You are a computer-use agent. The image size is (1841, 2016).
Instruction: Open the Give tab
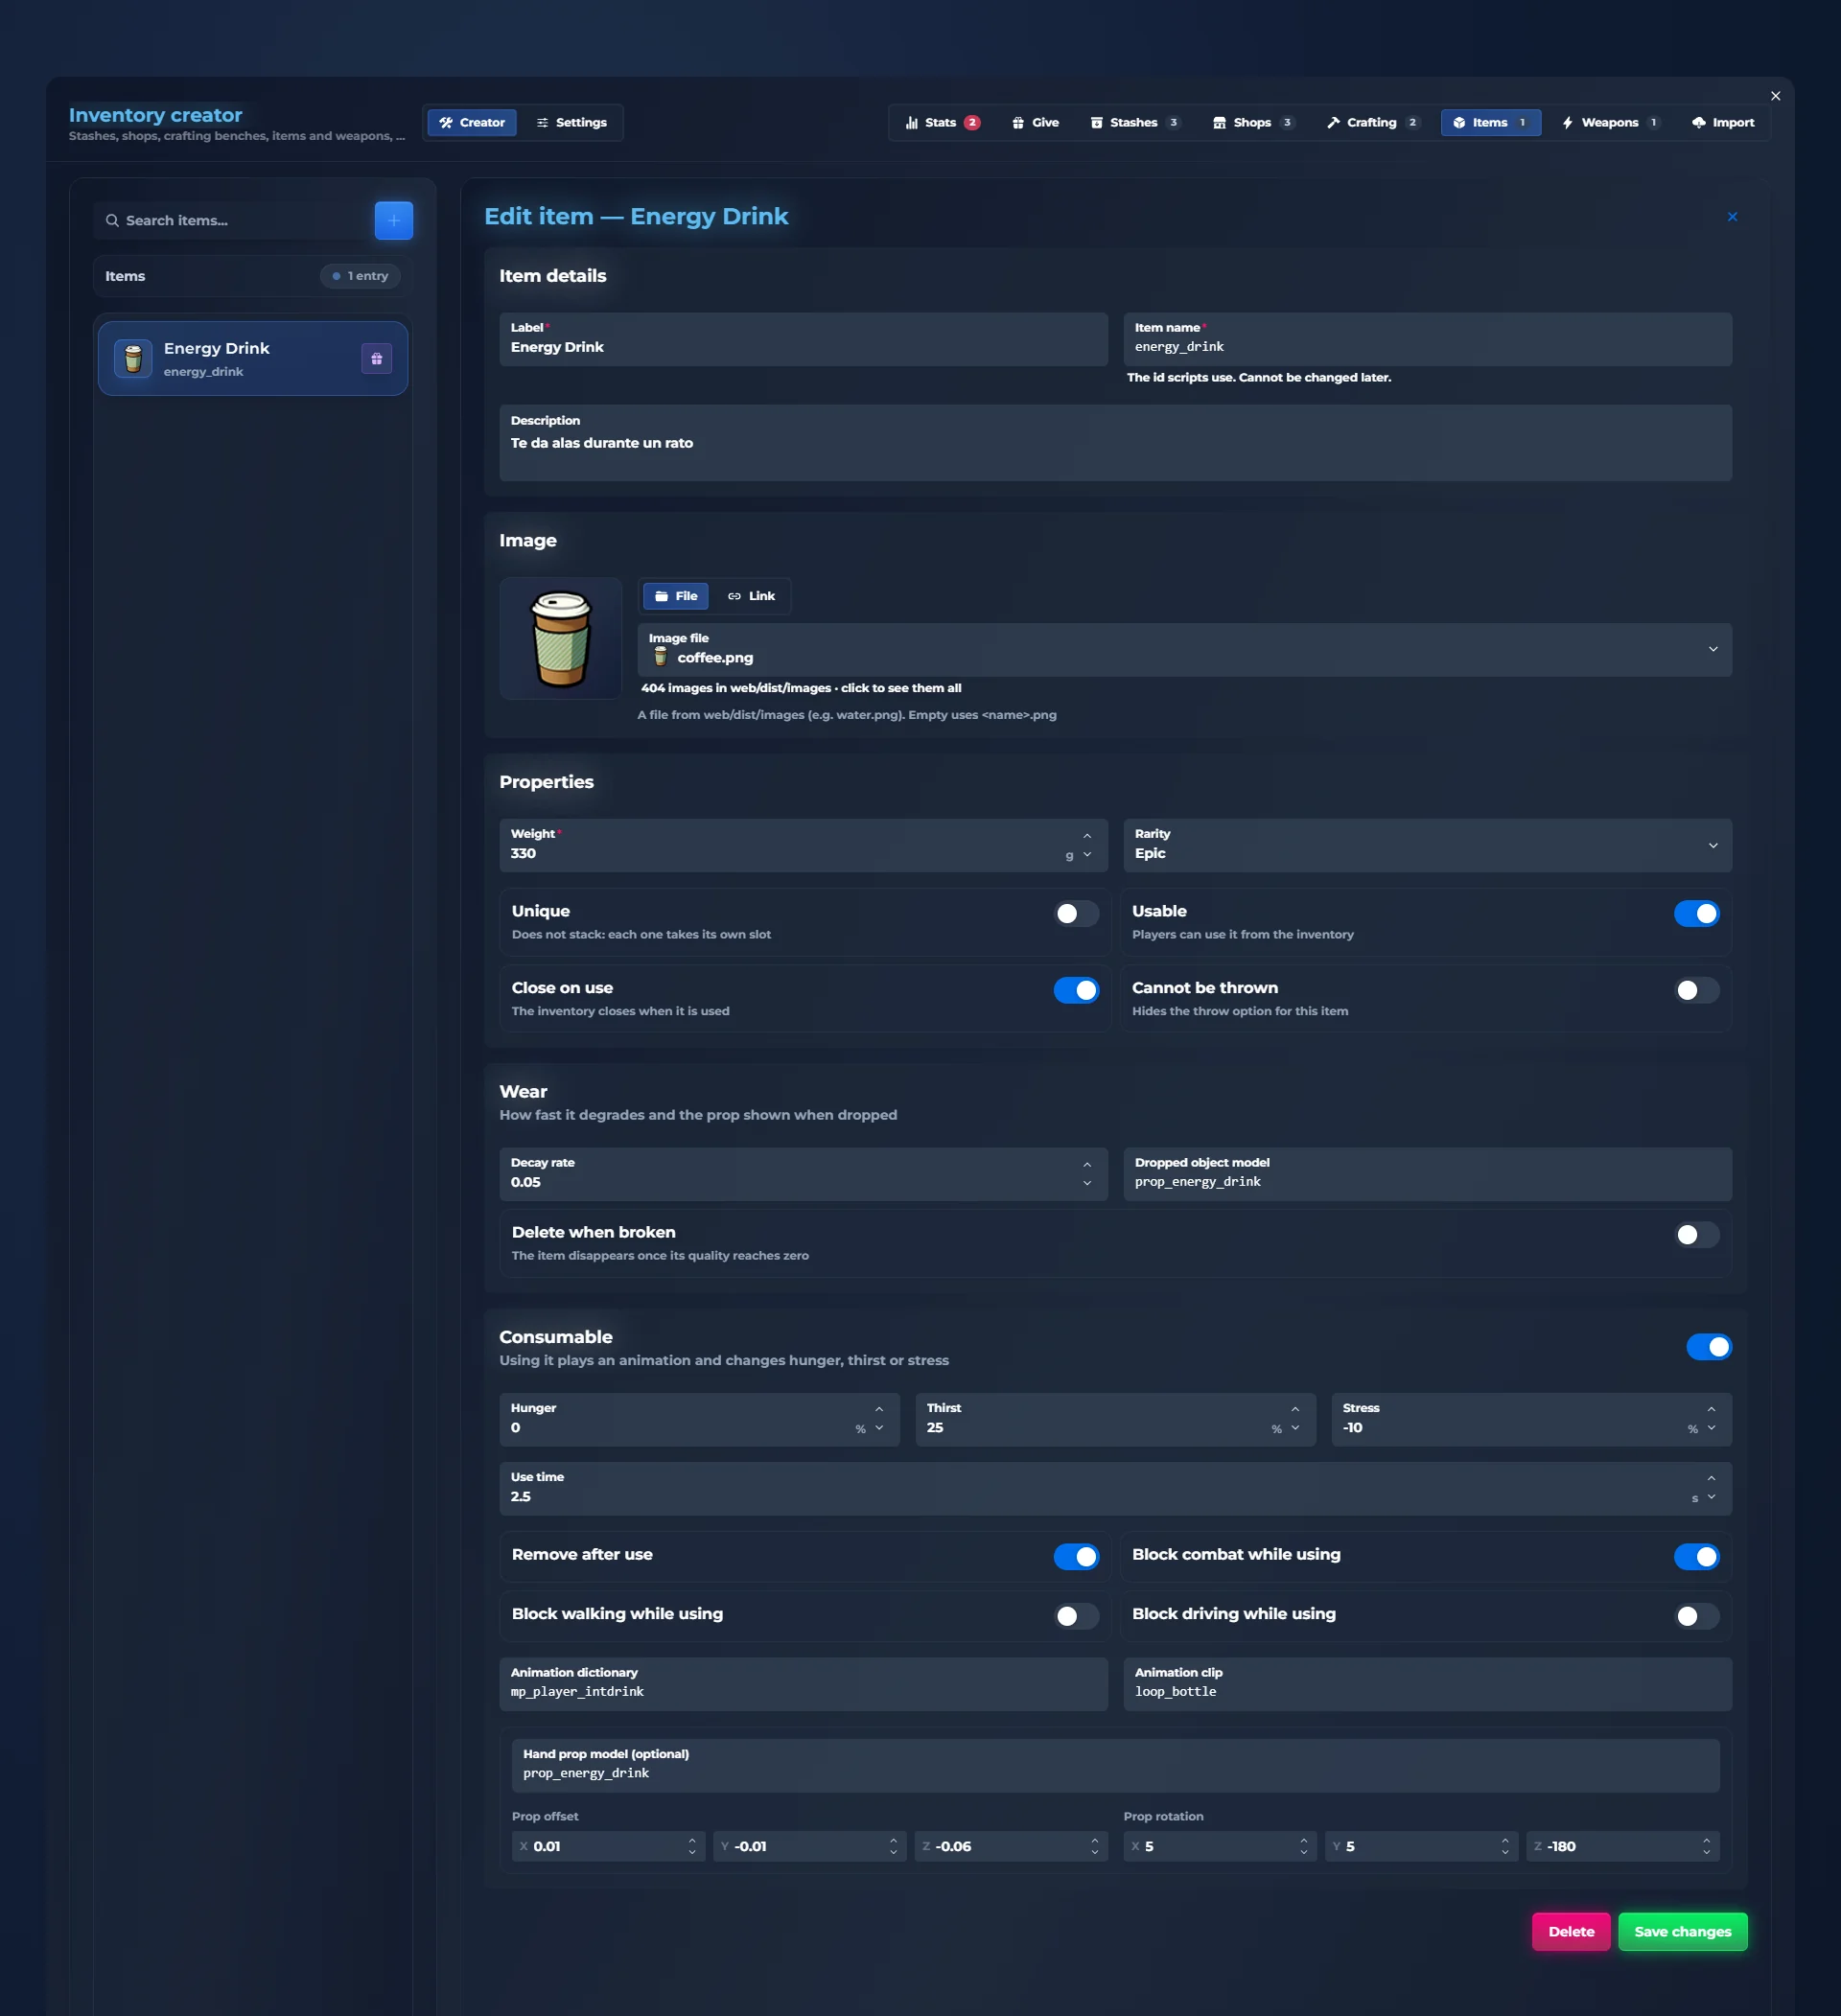[x=1035, y=122]
